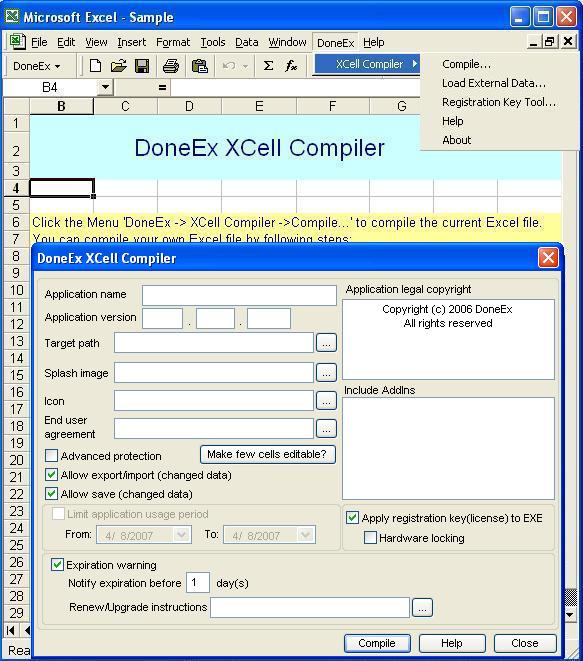Uncheck the Expiration warning checkbox

[57, 564]
